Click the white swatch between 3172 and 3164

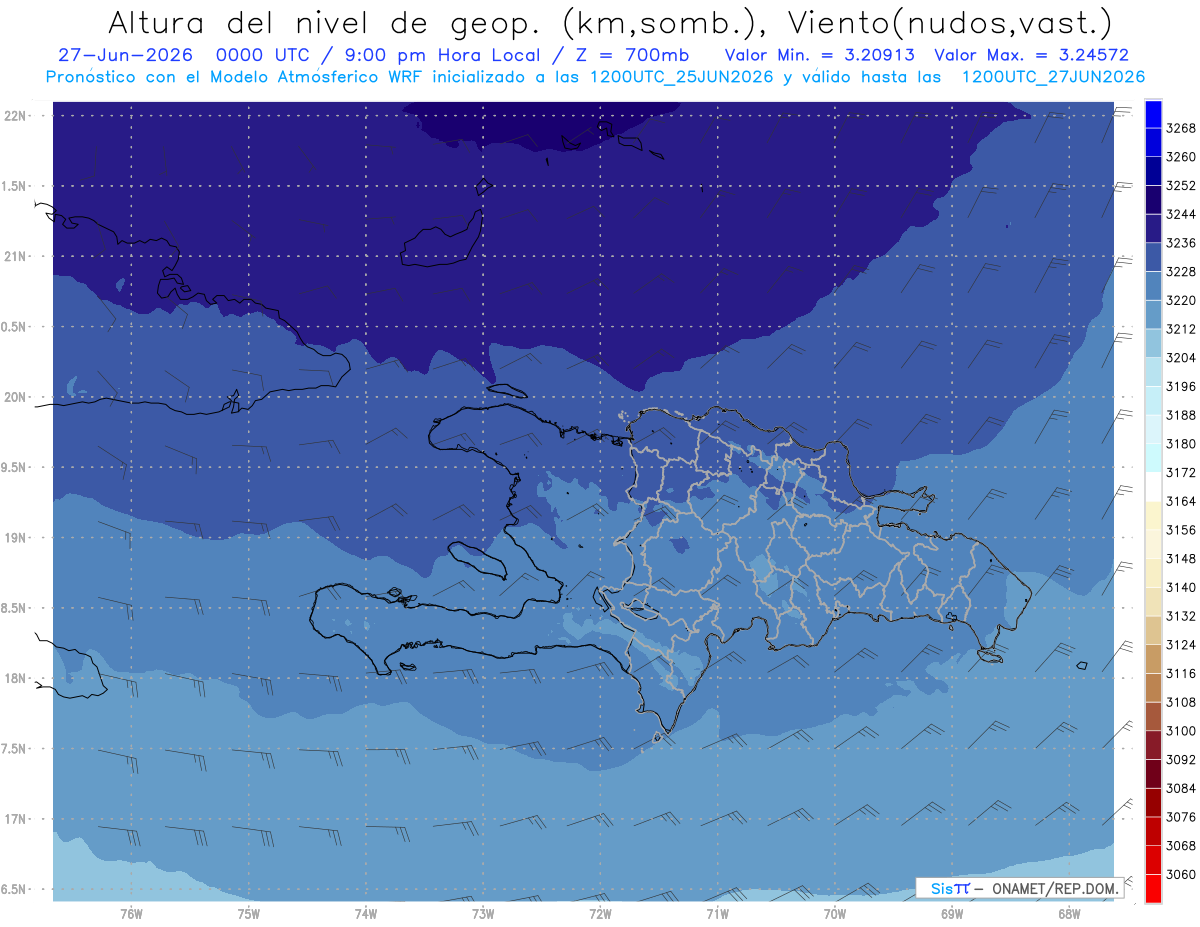(1153, 486)
